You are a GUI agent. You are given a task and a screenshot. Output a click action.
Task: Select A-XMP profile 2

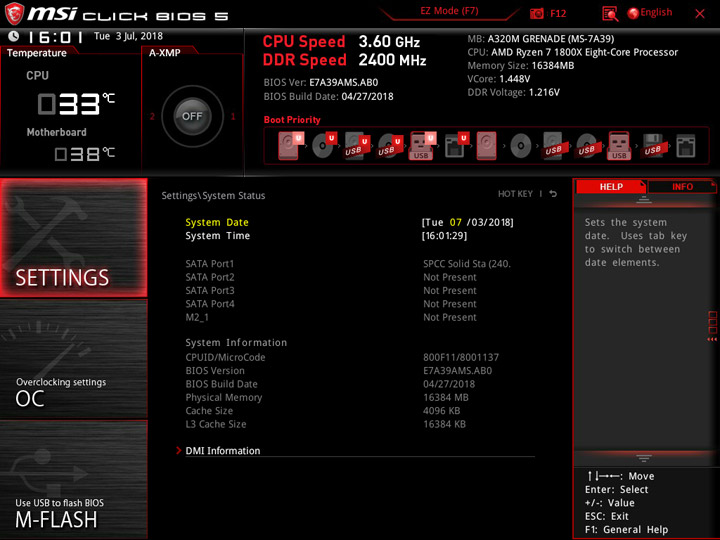click(152, 116)
